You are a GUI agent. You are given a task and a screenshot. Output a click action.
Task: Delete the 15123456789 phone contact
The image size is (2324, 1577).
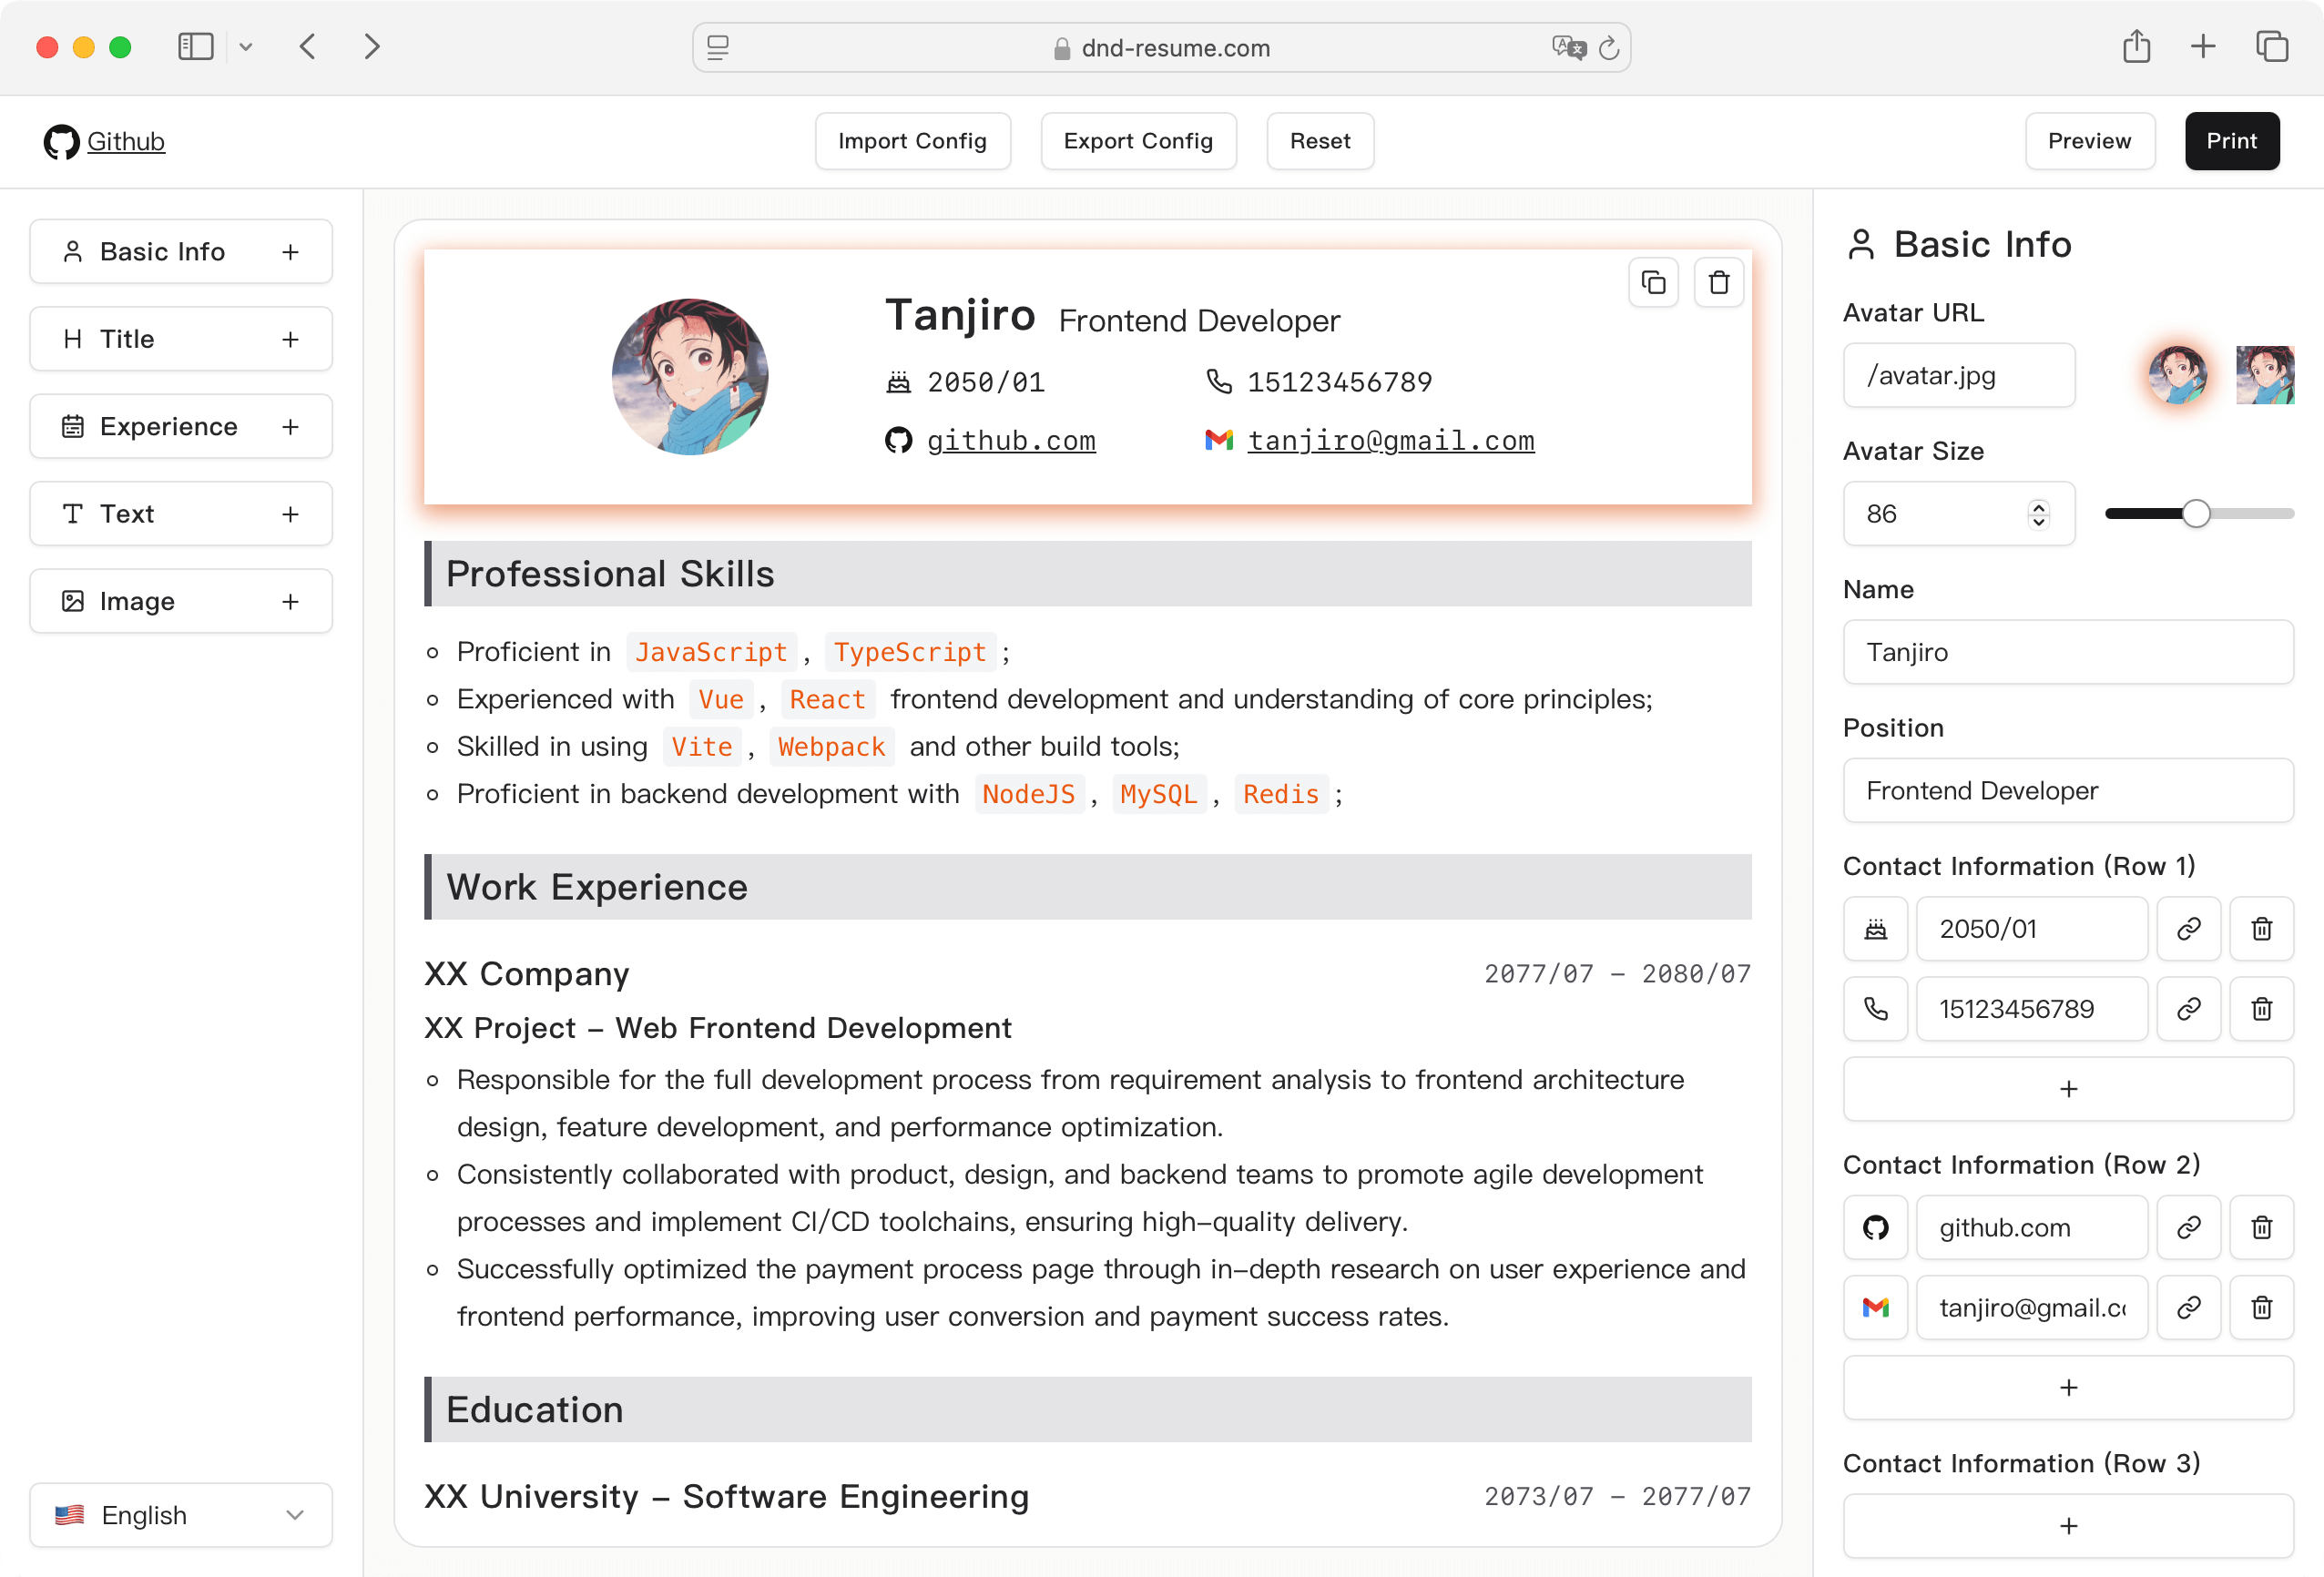pos(2261,1009)
